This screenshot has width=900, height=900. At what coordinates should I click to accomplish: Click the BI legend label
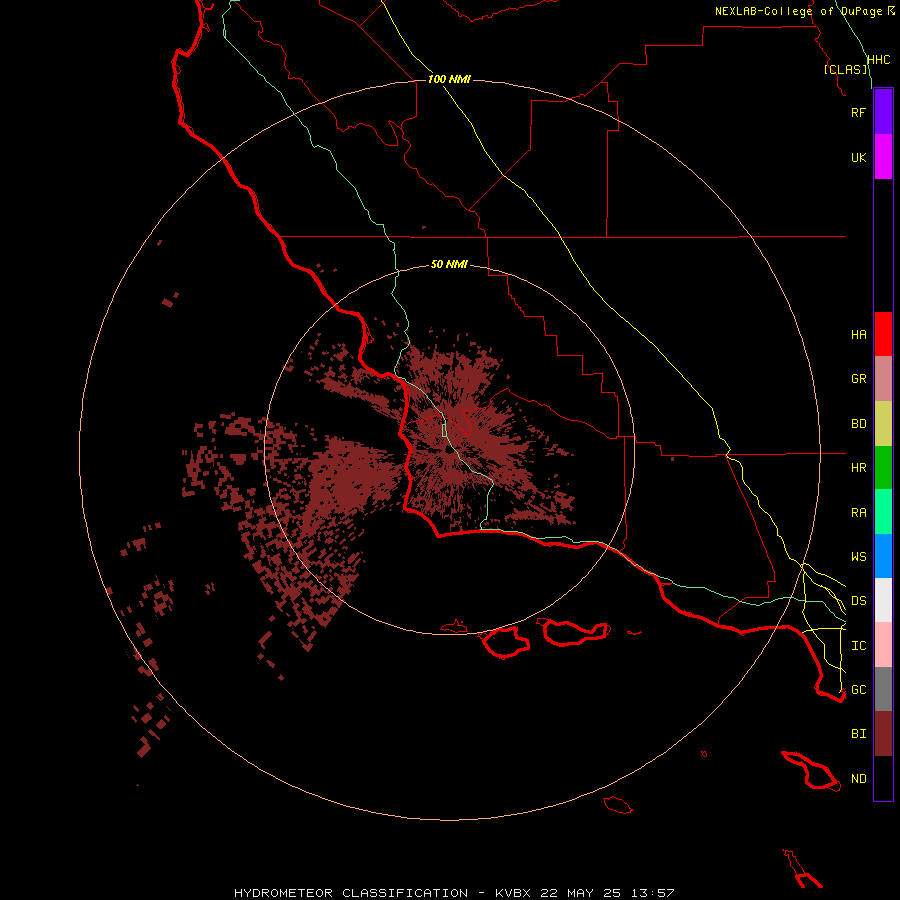pyautogui.click(x=858, y=734)
